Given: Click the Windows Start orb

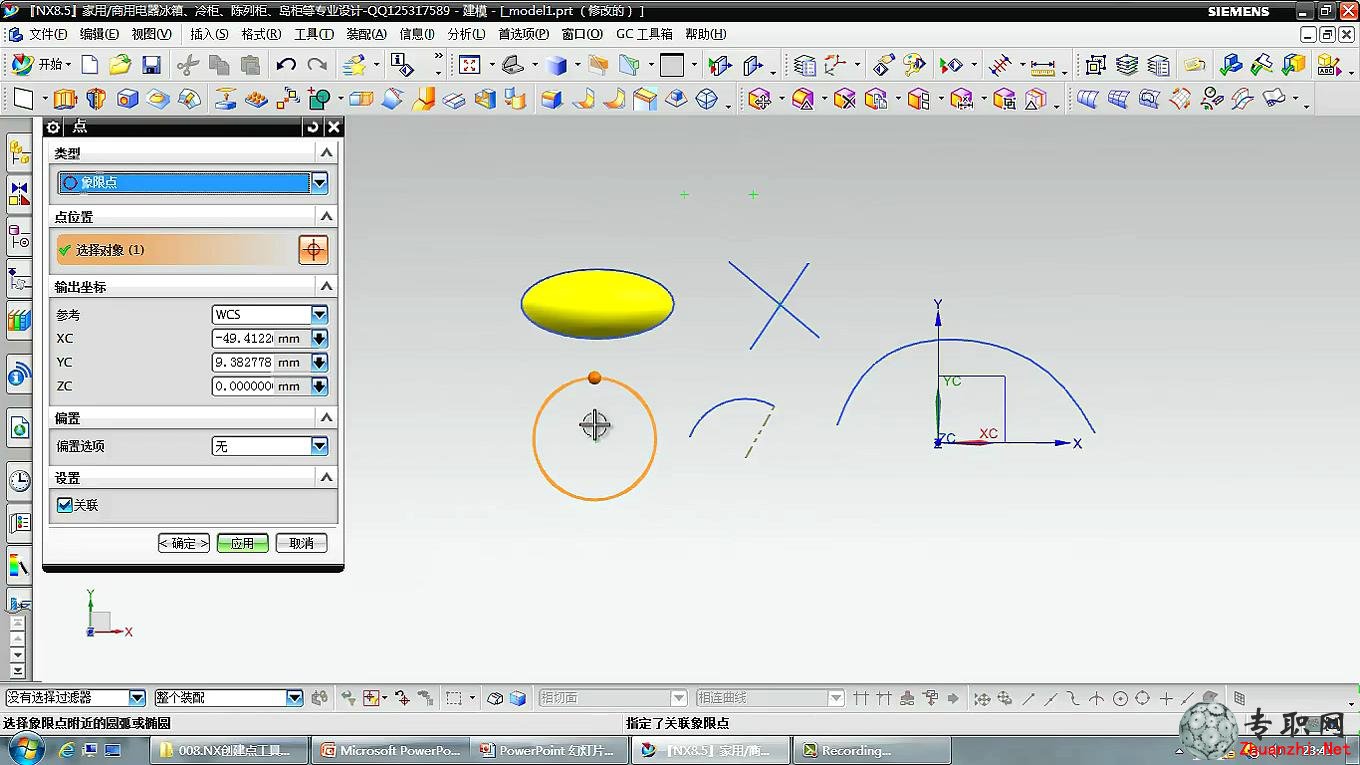Looking at the screenshot, I should 25,749.
